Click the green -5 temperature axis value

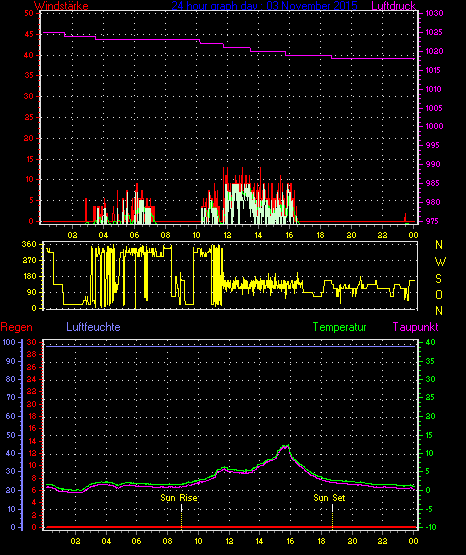point(428,509)
